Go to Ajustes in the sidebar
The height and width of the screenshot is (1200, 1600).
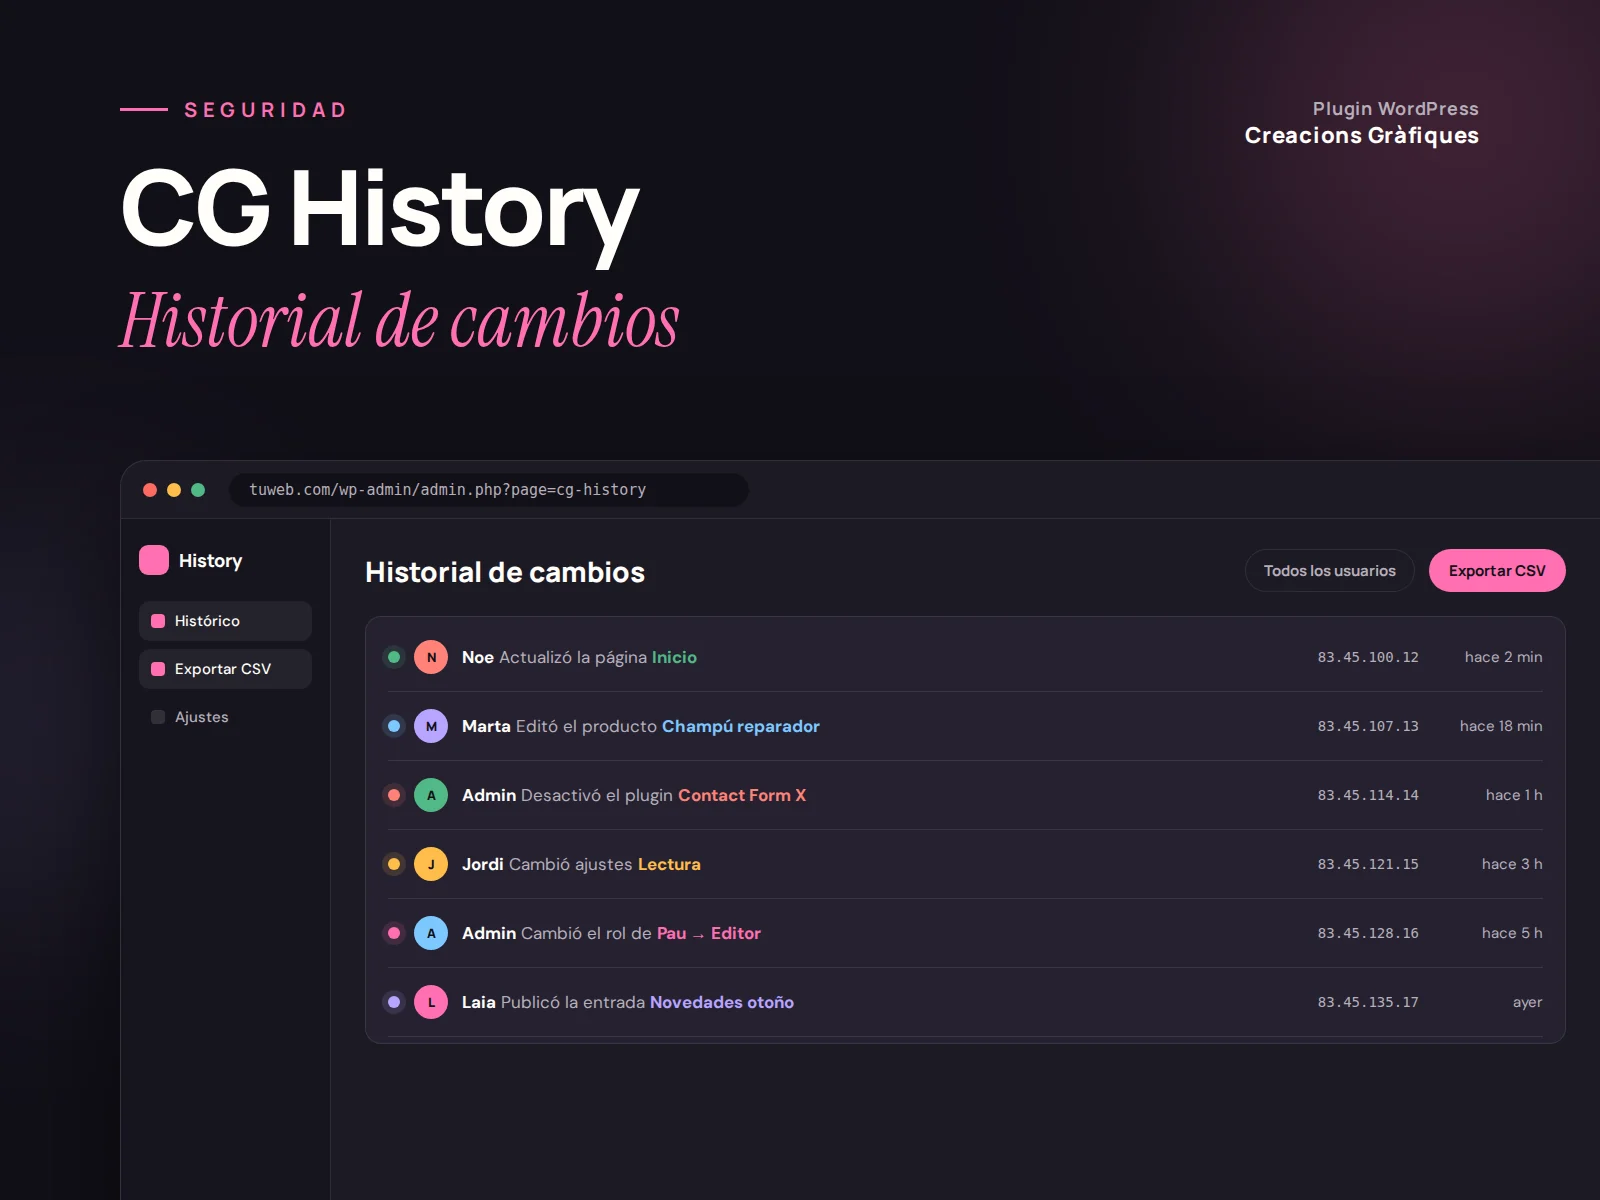point(225,717)
